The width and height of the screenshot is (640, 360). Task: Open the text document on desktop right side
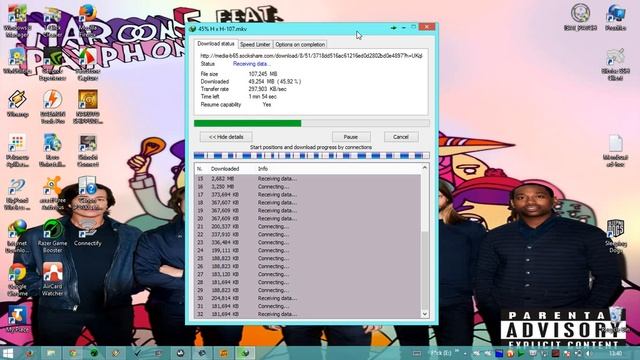[x=616, y=151]
